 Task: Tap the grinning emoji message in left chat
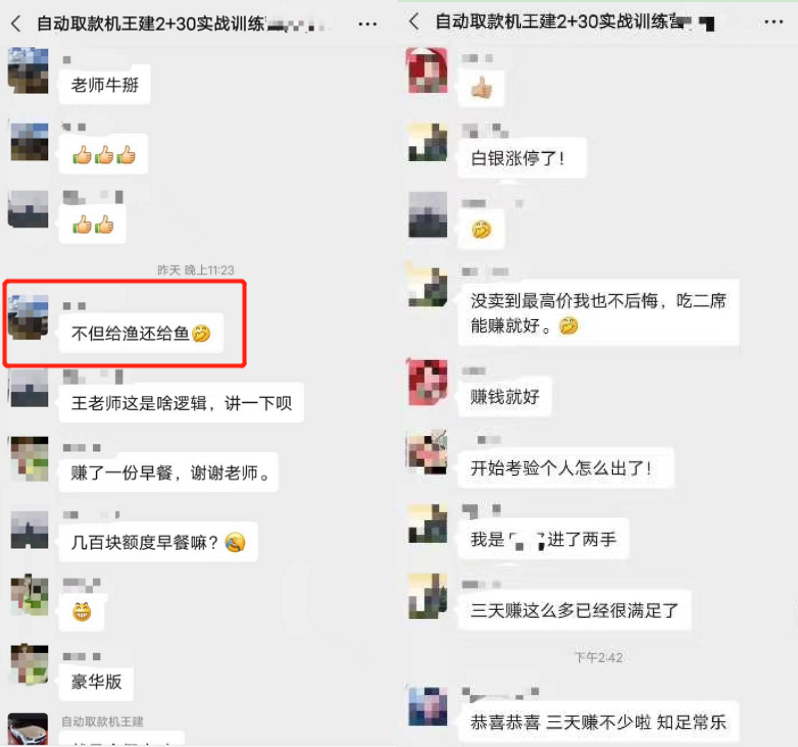[x=81, y=612]
